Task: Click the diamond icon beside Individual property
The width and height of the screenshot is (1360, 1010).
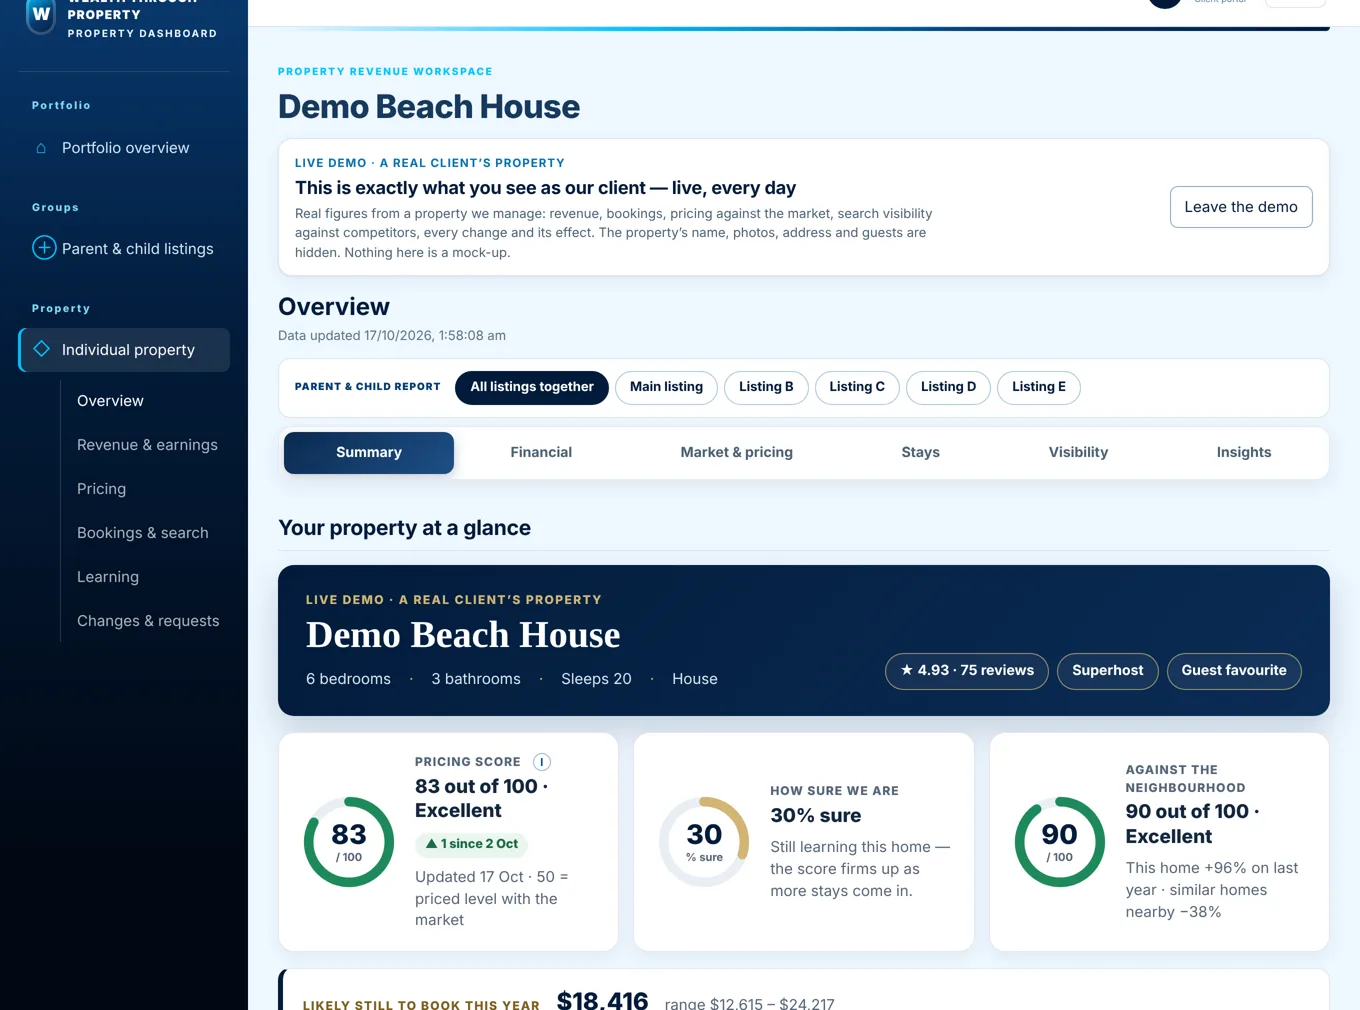Action: tap(42, 349)
